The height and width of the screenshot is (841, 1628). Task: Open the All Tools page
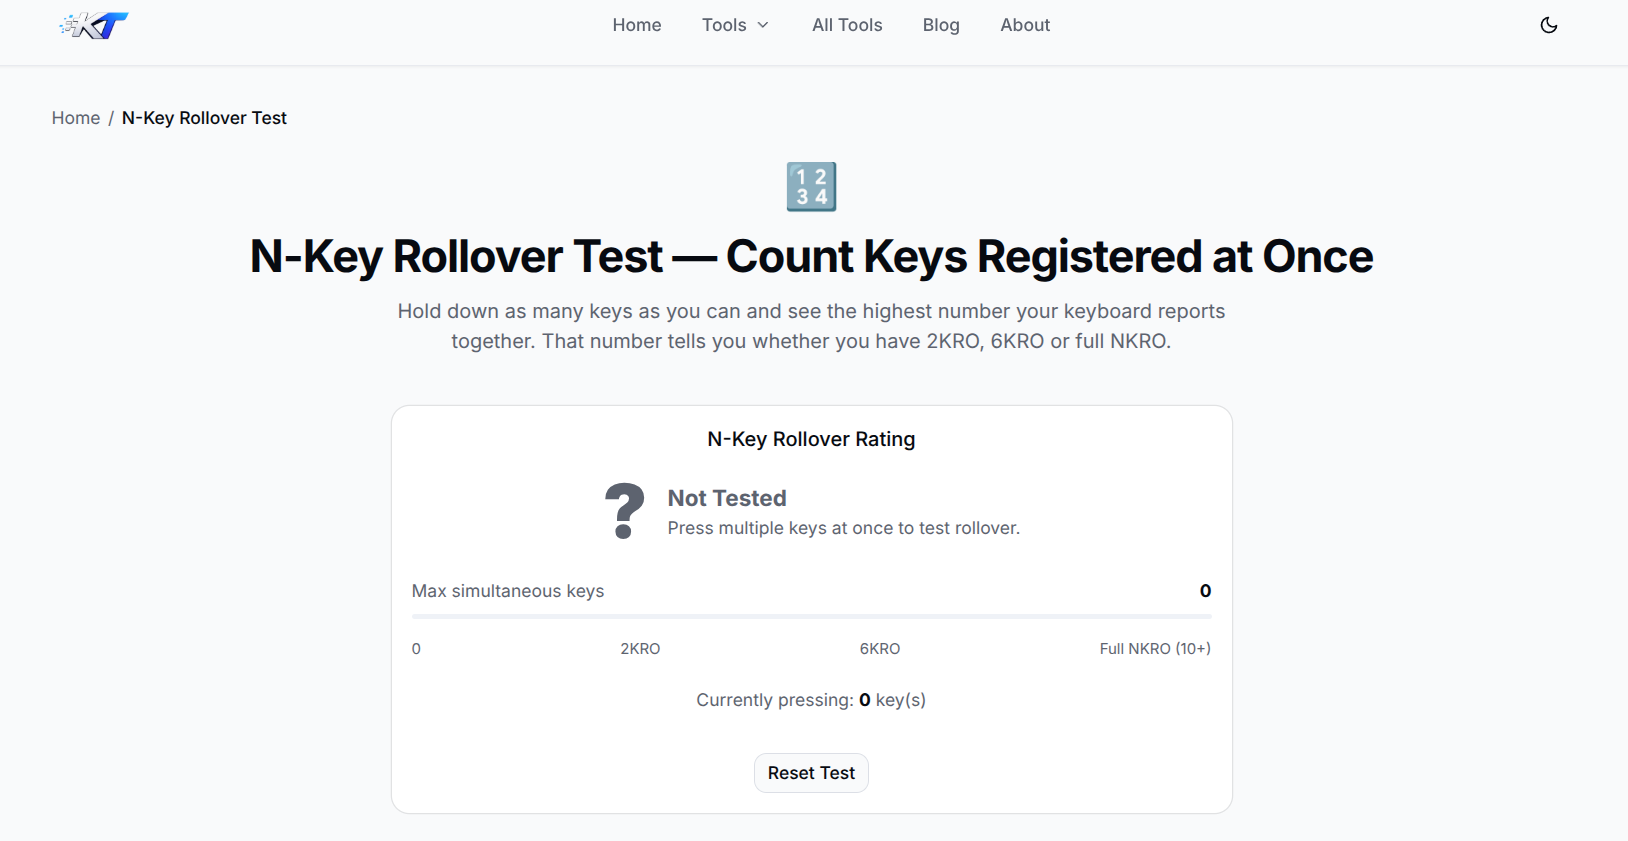click(x=847, y=25)
